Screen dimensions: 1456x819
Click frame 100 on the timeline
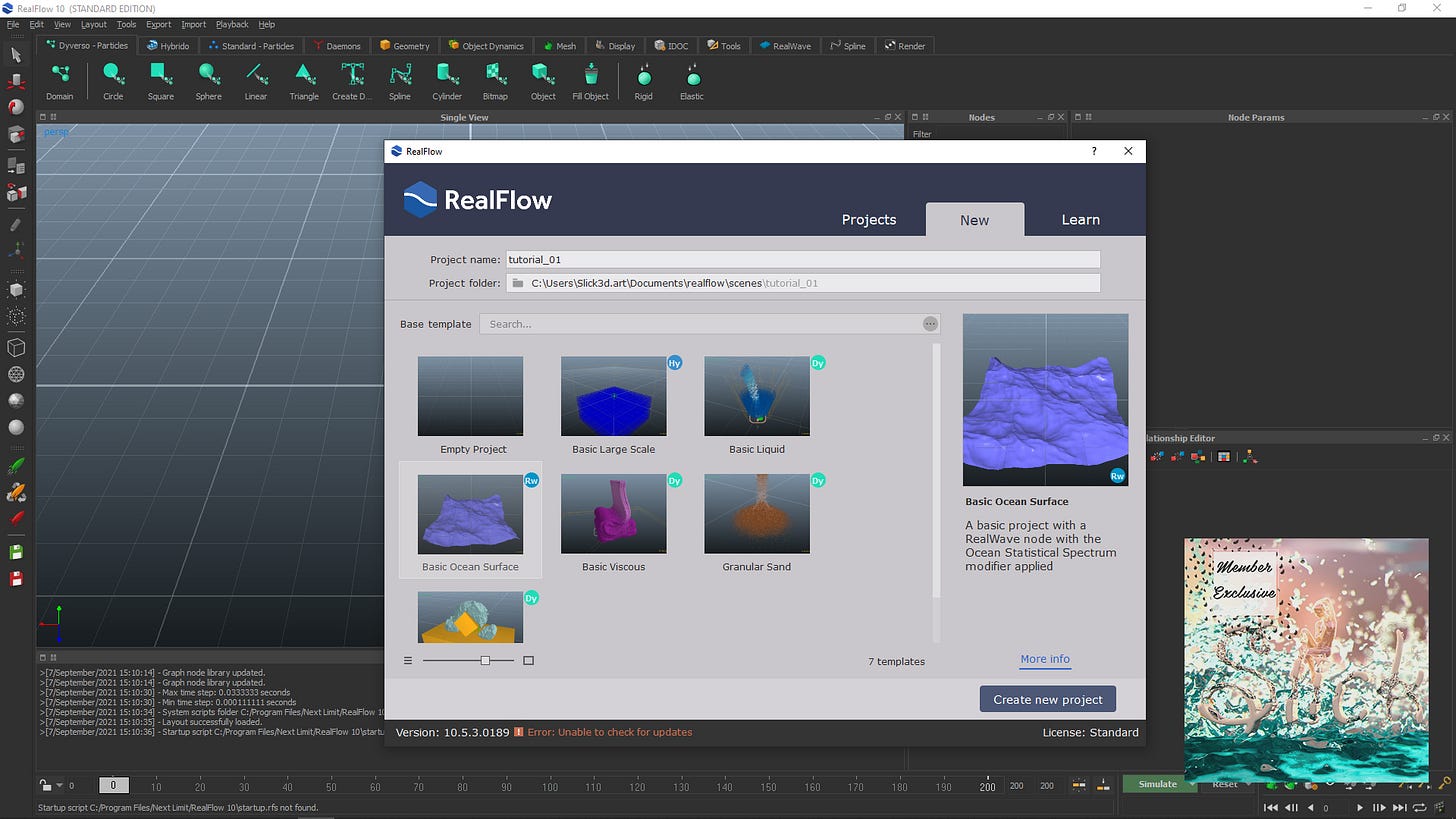[x=550, y=787]
